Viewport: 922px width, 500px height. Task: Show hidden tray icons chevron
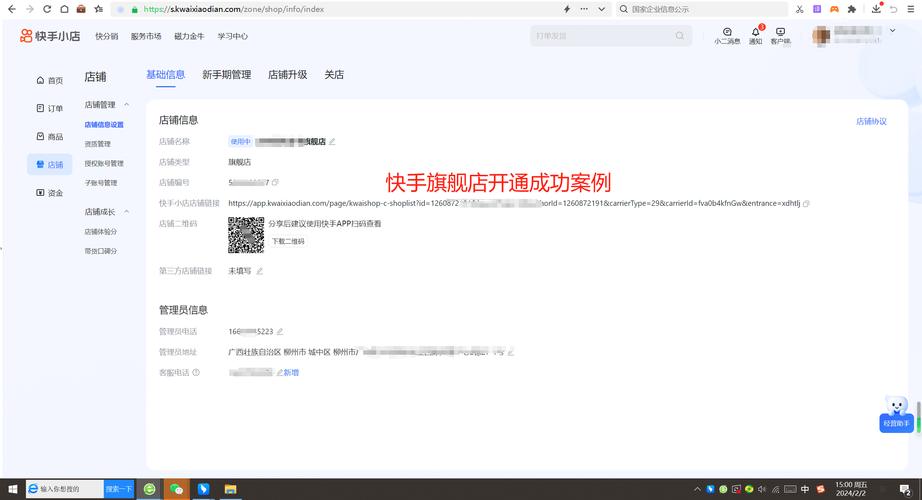697,489
